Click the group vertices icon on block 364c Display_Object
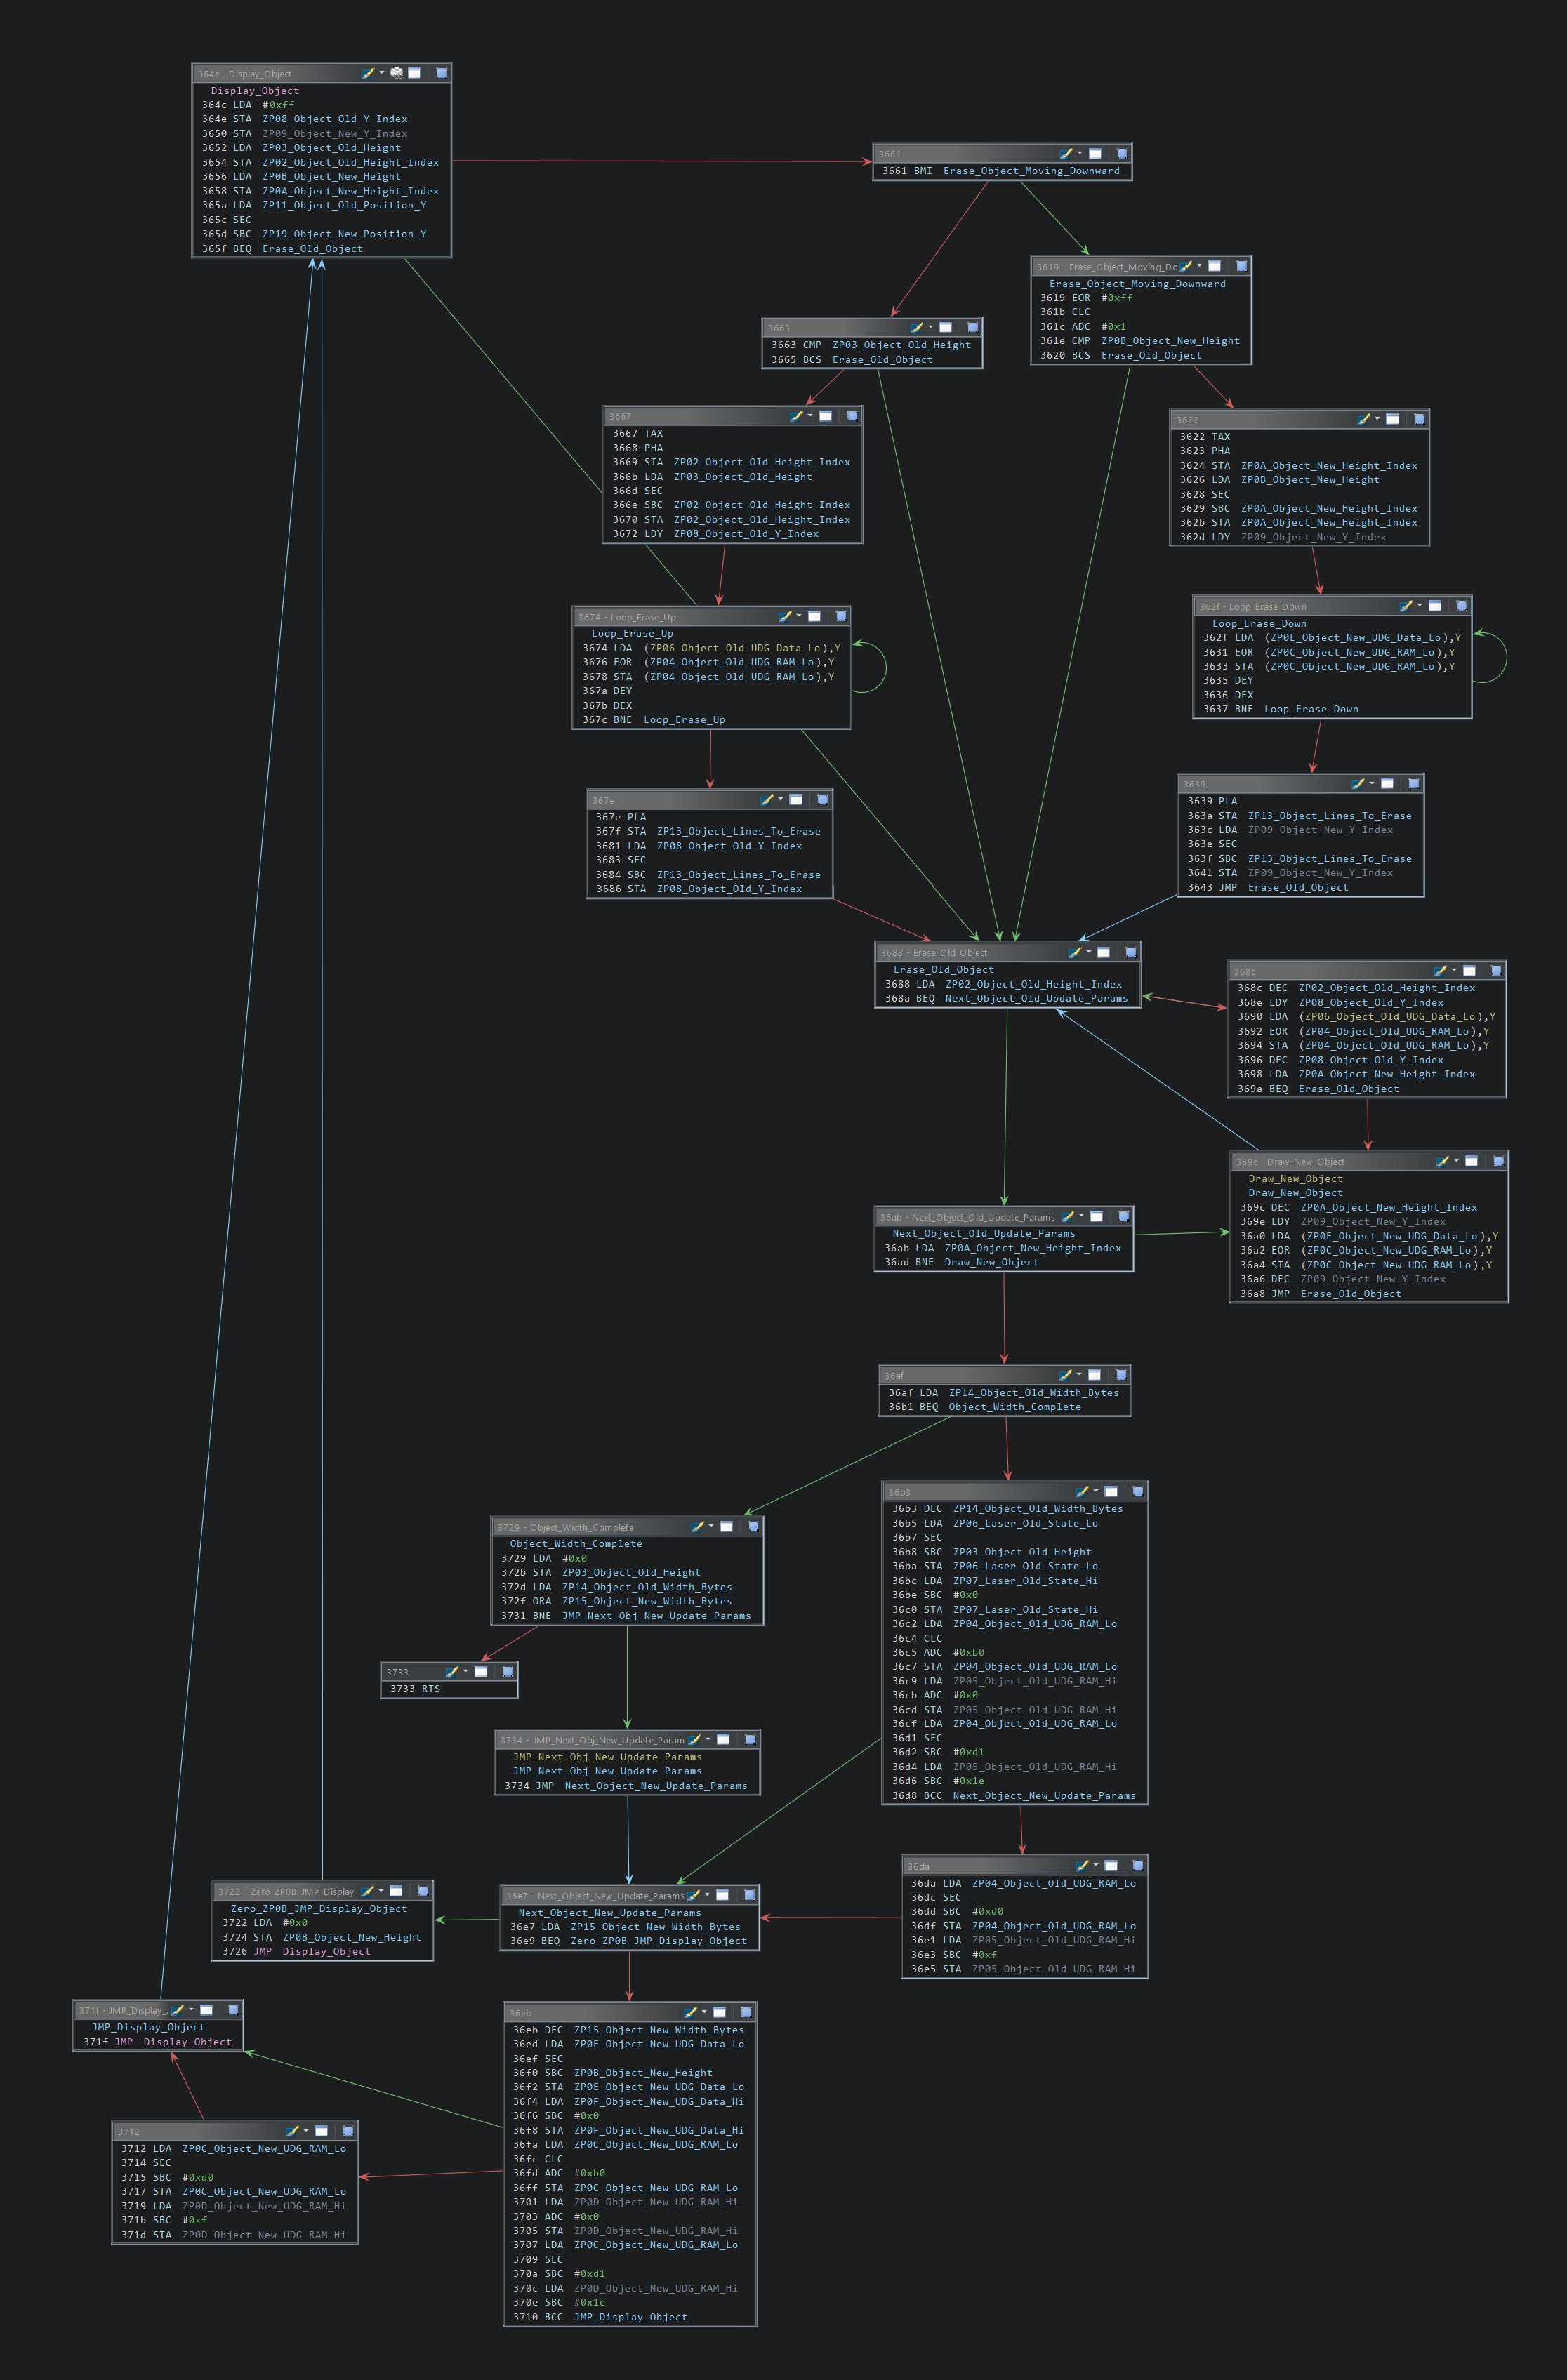The image size is (1567, 2380). pyautogui.click(x=441, y=73)
